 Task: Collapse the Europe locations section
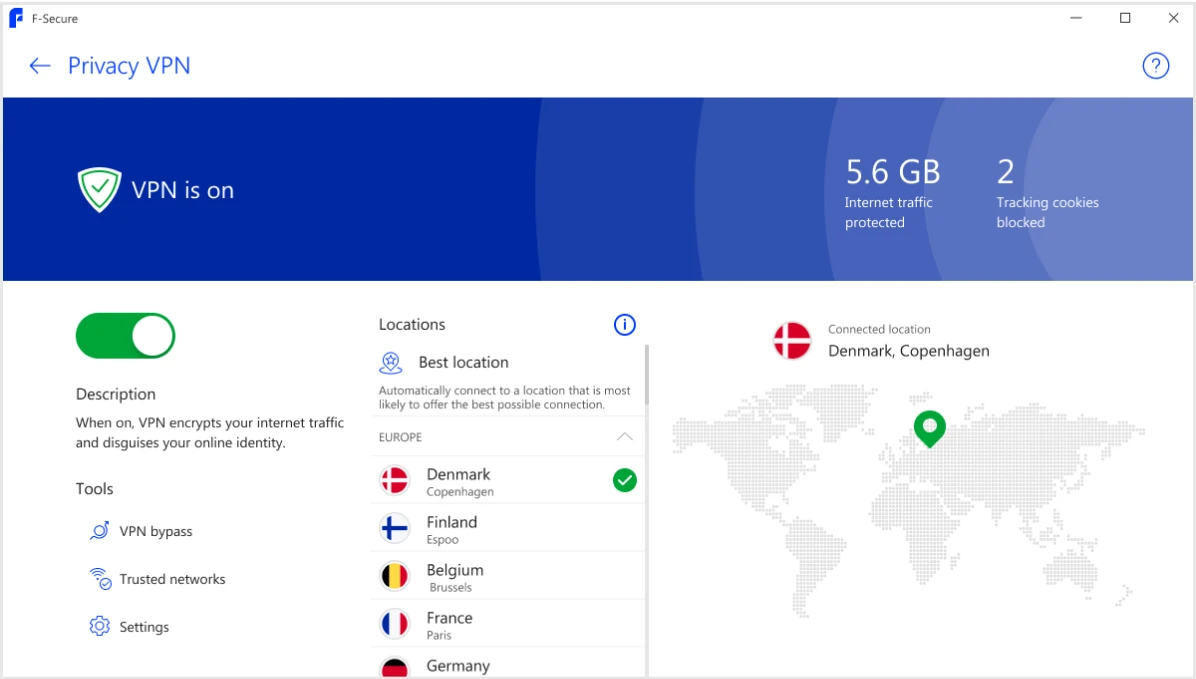624,437
